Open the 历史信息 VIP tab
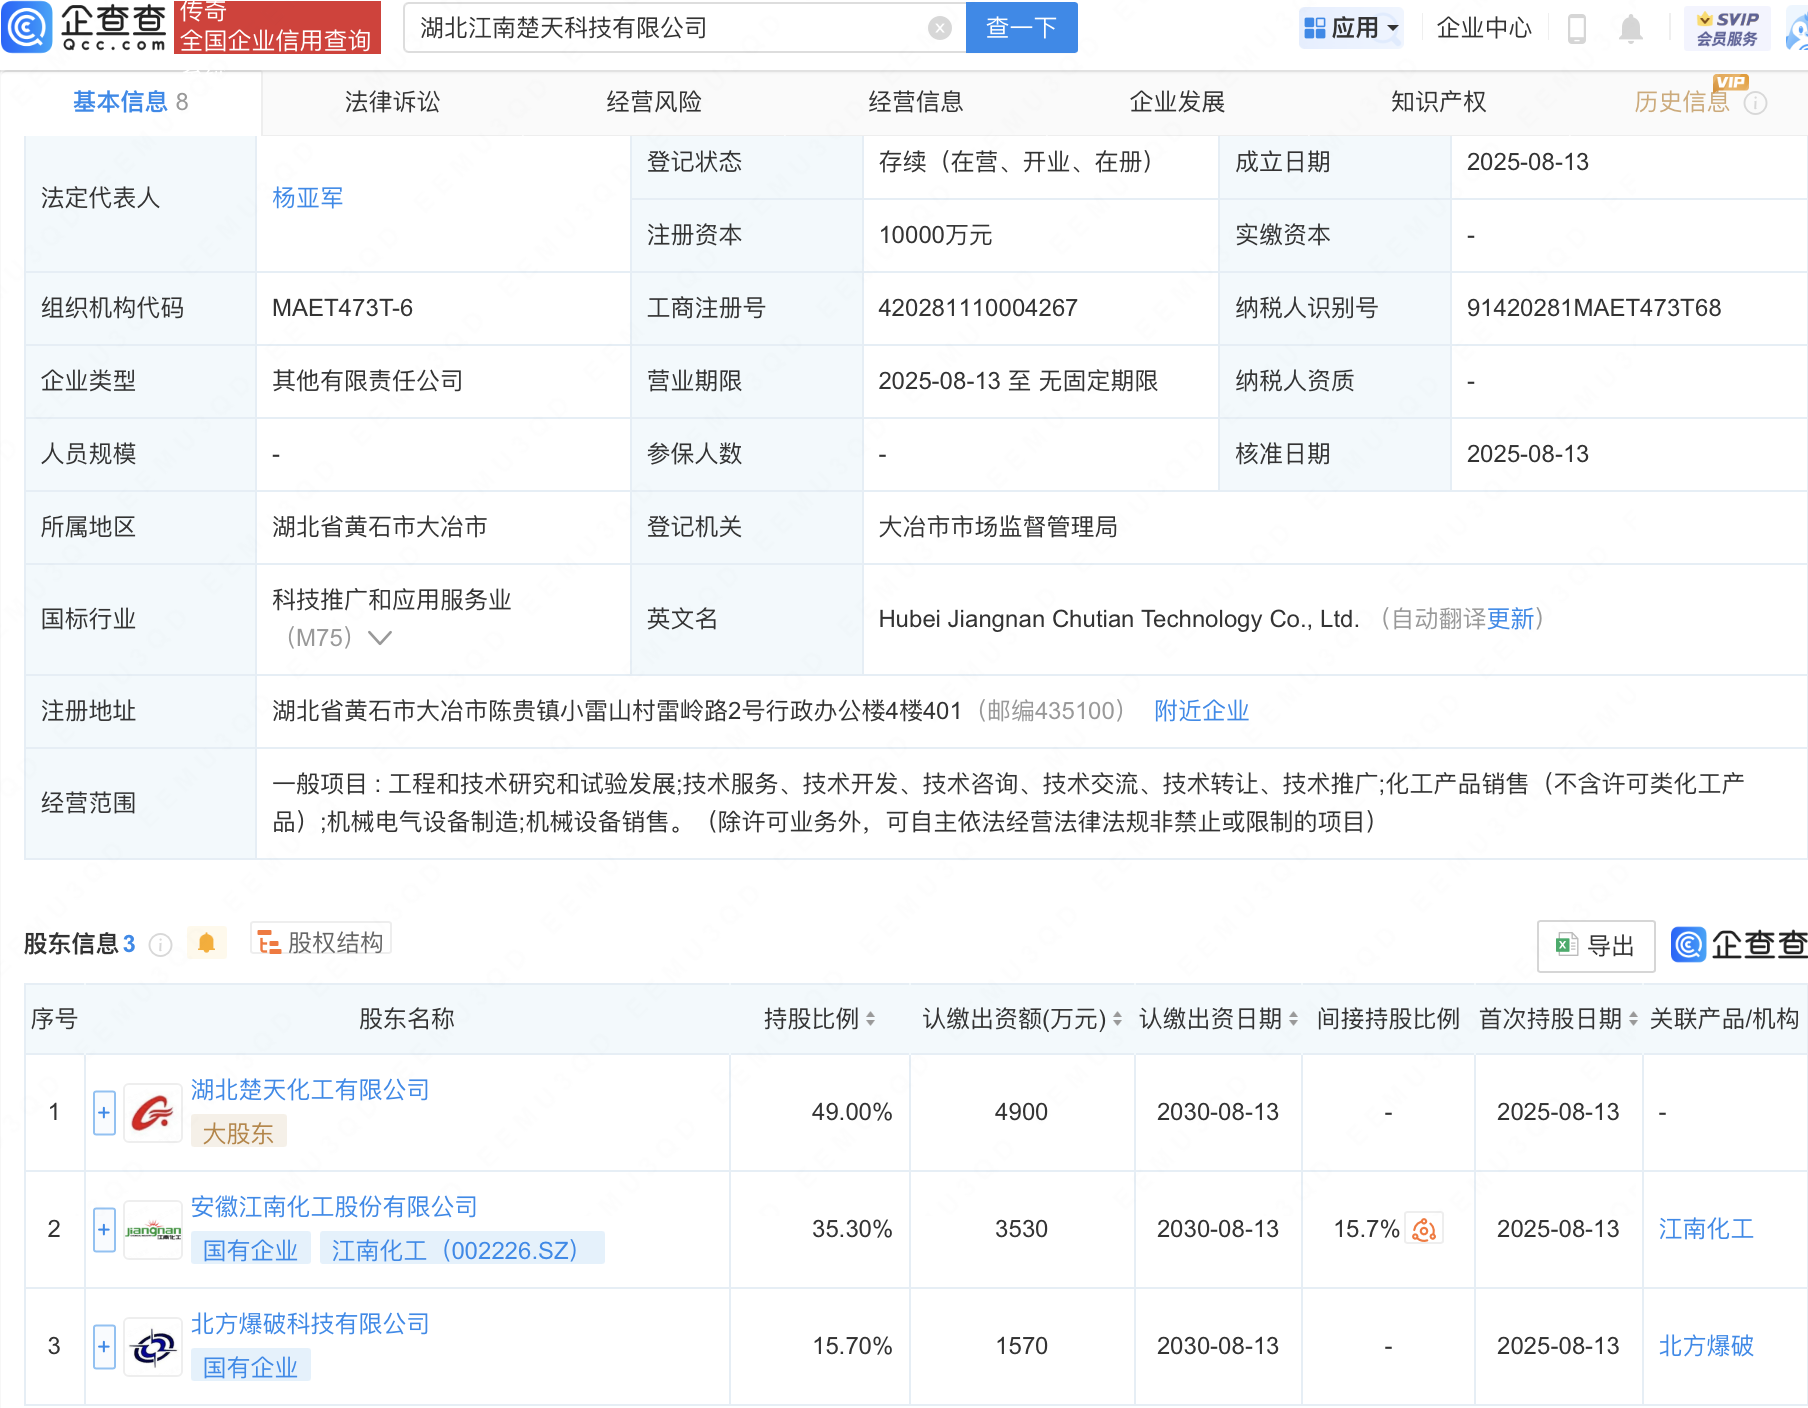 1682,102
